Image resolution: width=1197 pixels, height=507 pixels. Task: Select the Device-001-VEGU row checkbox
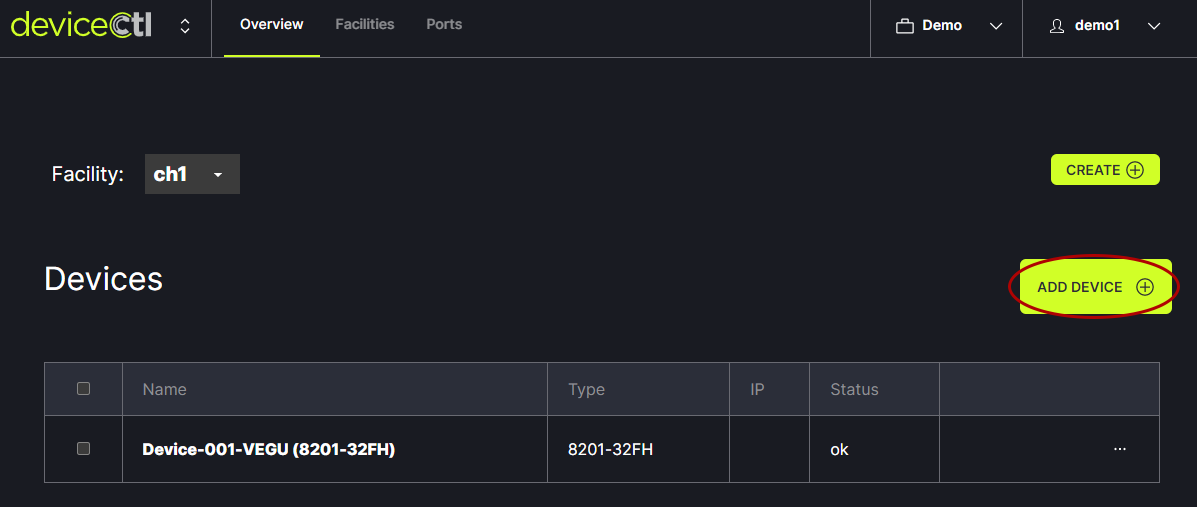84,449
